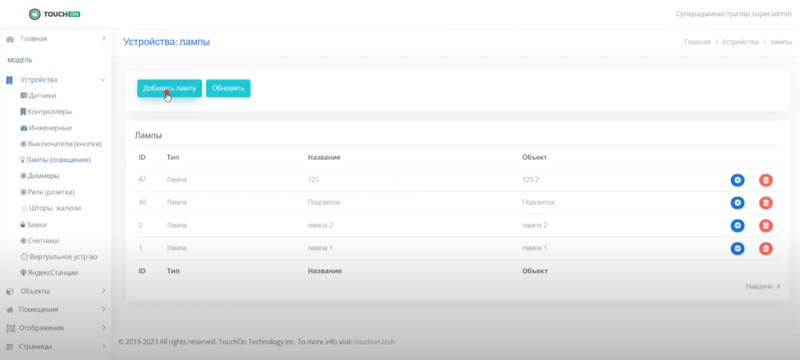Image resolution: width=800 pixels, height=360 pixels.
Task: Collapse the Устройства menu chevron
Action: (x=103, y=80)
